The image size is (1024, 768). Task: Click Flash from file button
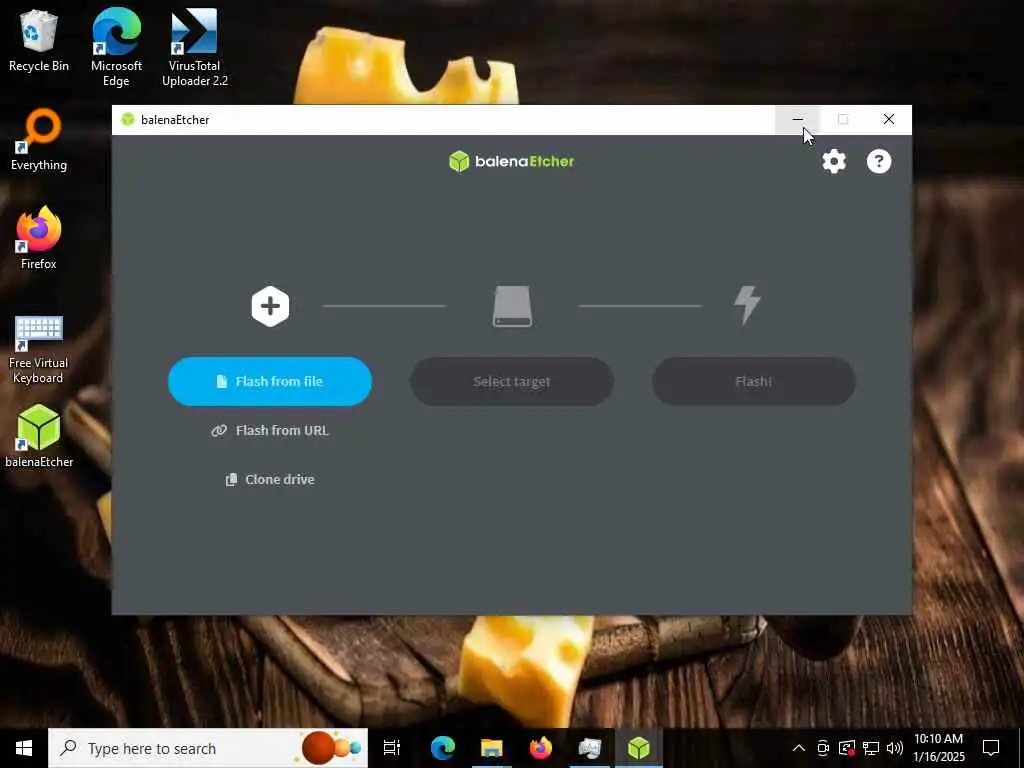click(270, 381)
